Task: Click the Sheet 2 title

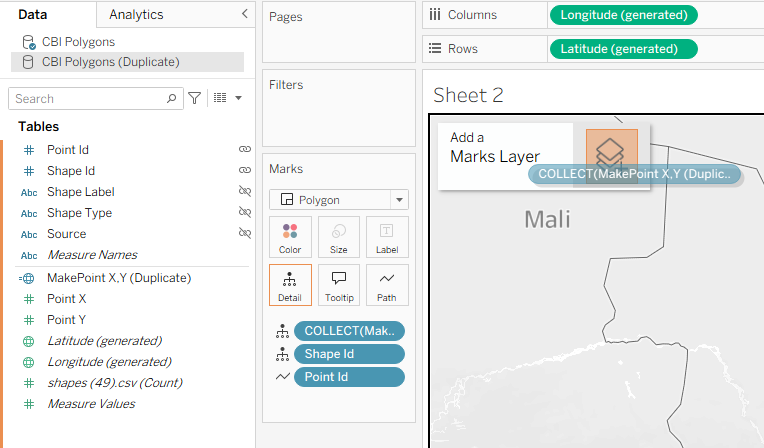Action: (x=468, y=95)
